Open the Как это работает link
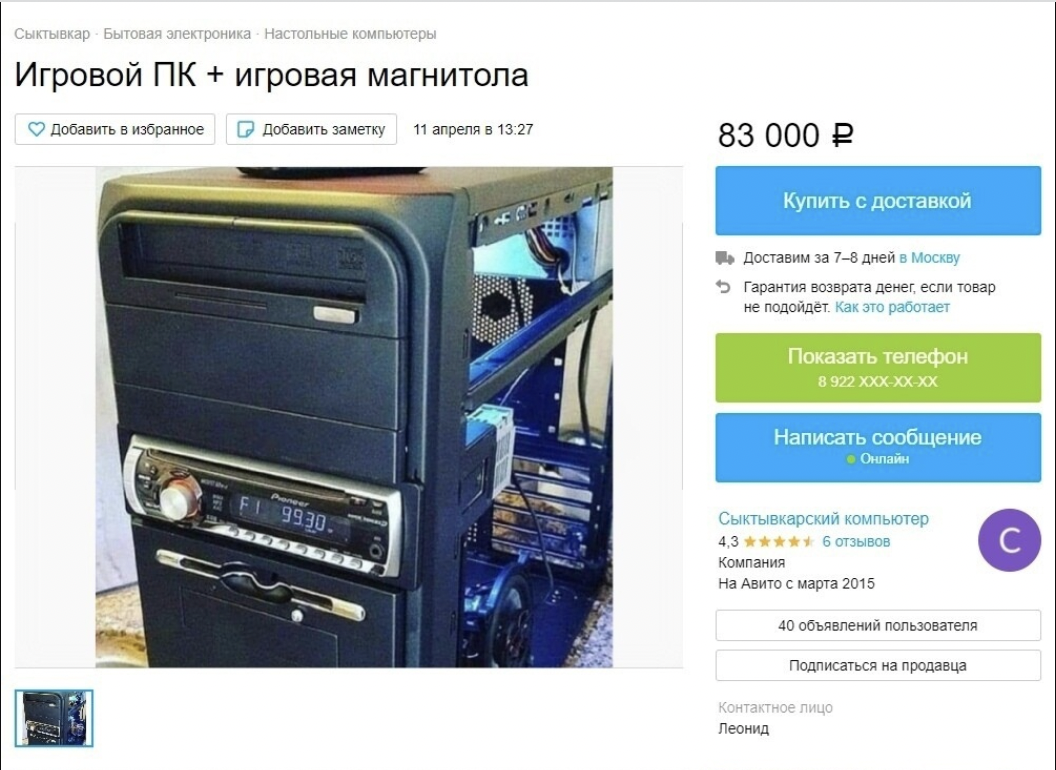1056x770 pixels. pyautogui.click(x=892, y=307)
